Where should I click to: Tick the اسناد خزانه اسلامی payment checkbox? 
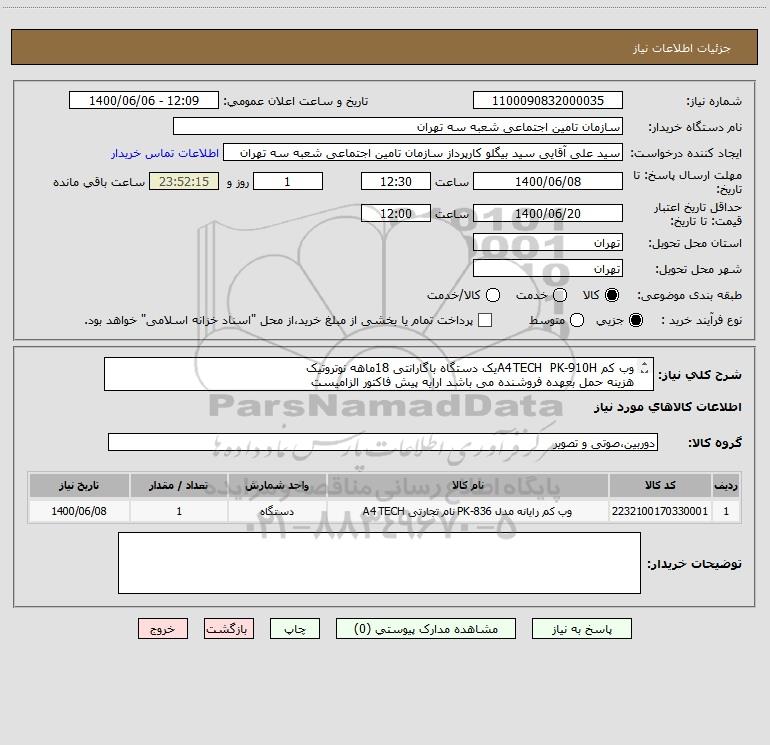pyautogui.click(x=485, y=320)
